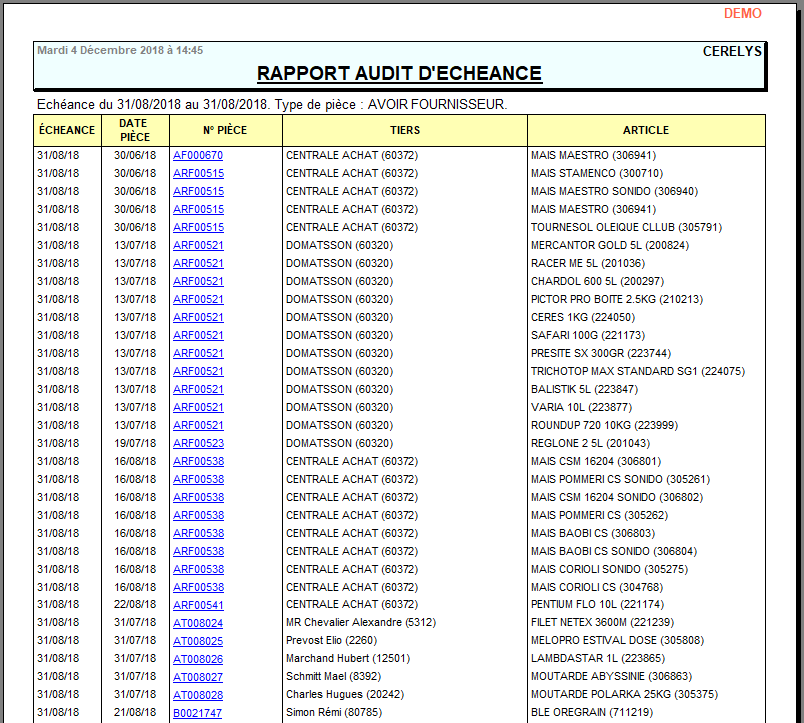Click the AT008025 piece link
The width and height of the screenshot is (804, 723).
(x=198, y=641)
